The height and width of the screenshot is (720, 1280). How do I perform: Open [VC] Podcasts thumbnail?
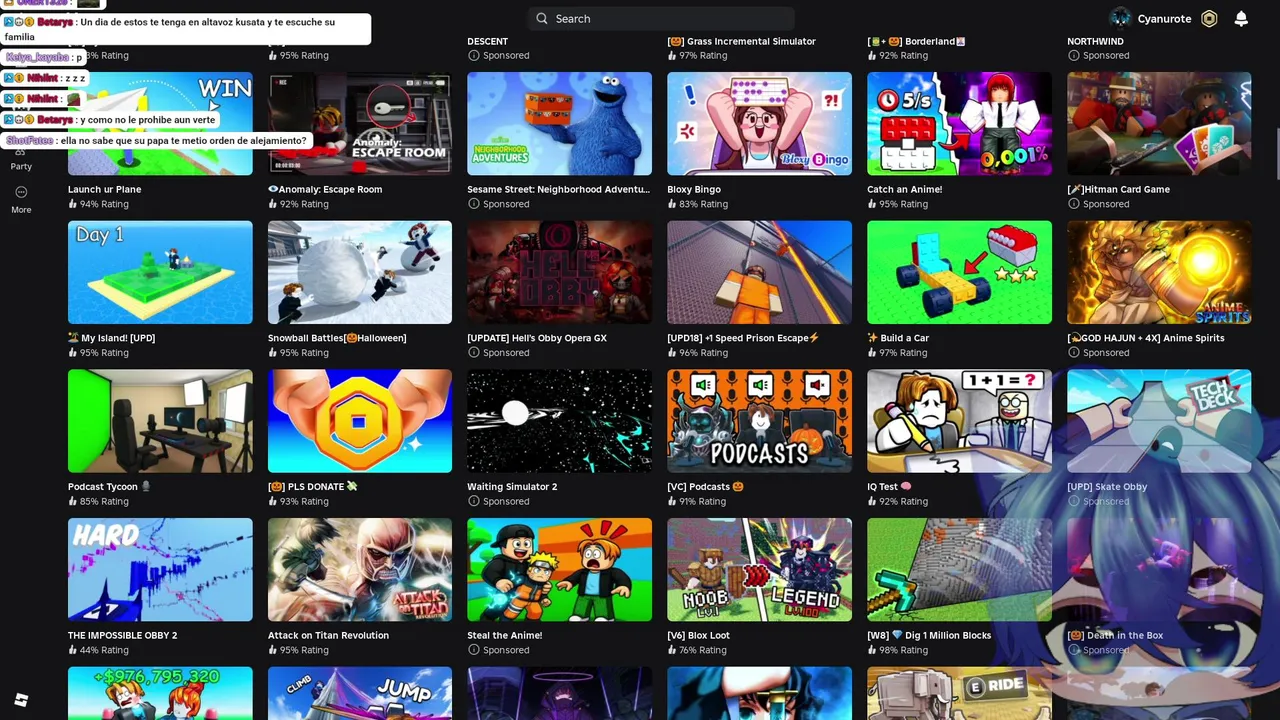759,421
